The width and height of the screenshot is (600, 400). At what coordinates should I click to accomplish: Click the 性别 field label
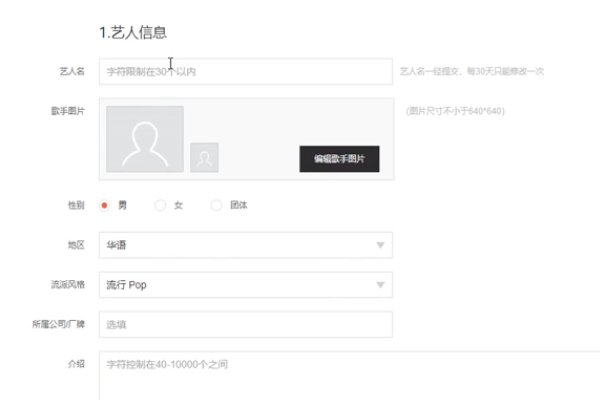click(76, 205)
